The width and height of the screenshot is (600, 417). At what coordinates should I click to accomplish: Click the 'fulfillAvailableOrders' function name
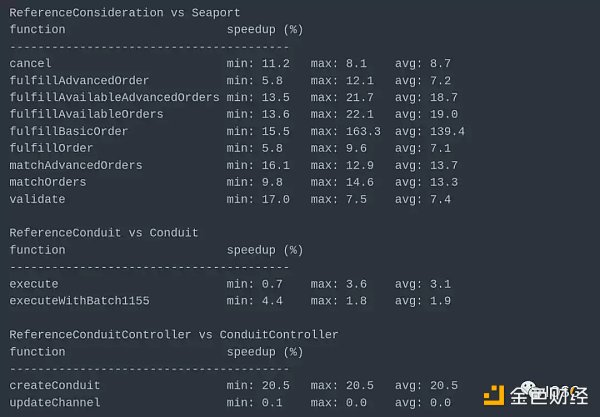click(86, 114)
